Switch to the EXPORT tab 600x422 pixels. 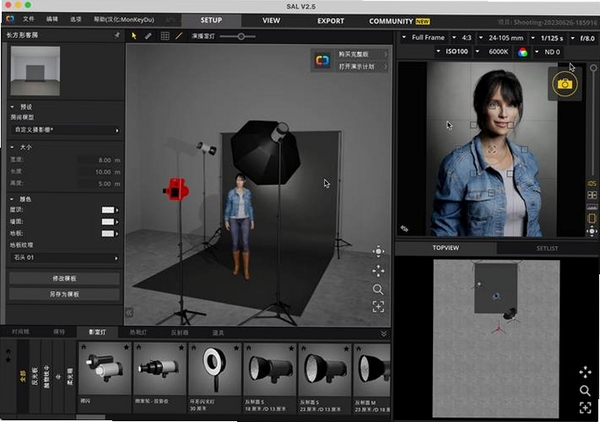pos(331,21)
